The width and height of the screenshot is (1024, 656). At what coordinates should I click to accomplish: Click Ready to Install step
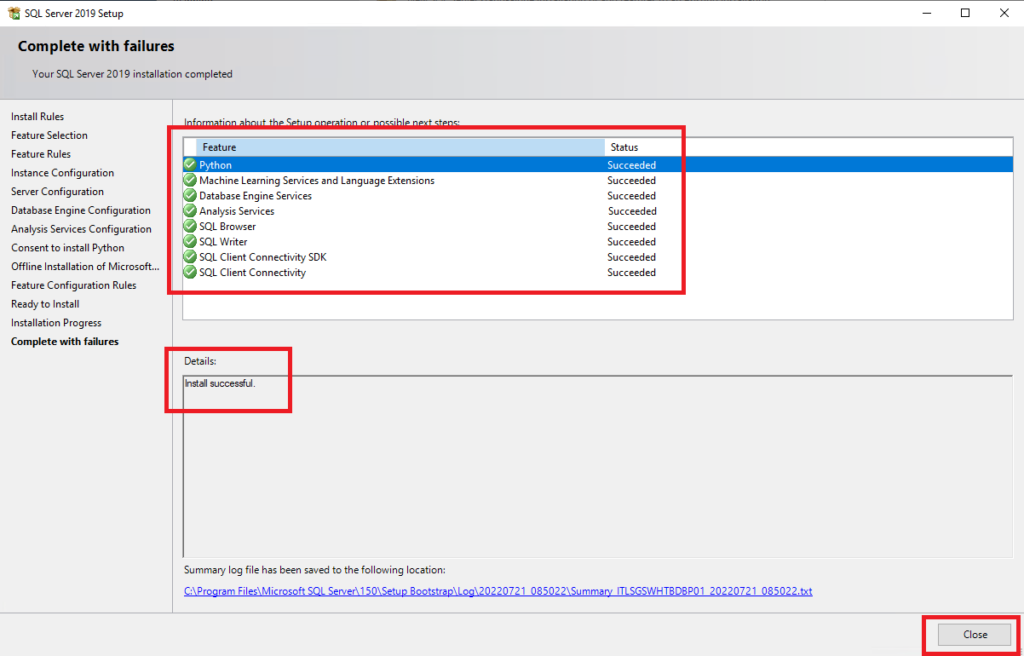click(45, 304)
